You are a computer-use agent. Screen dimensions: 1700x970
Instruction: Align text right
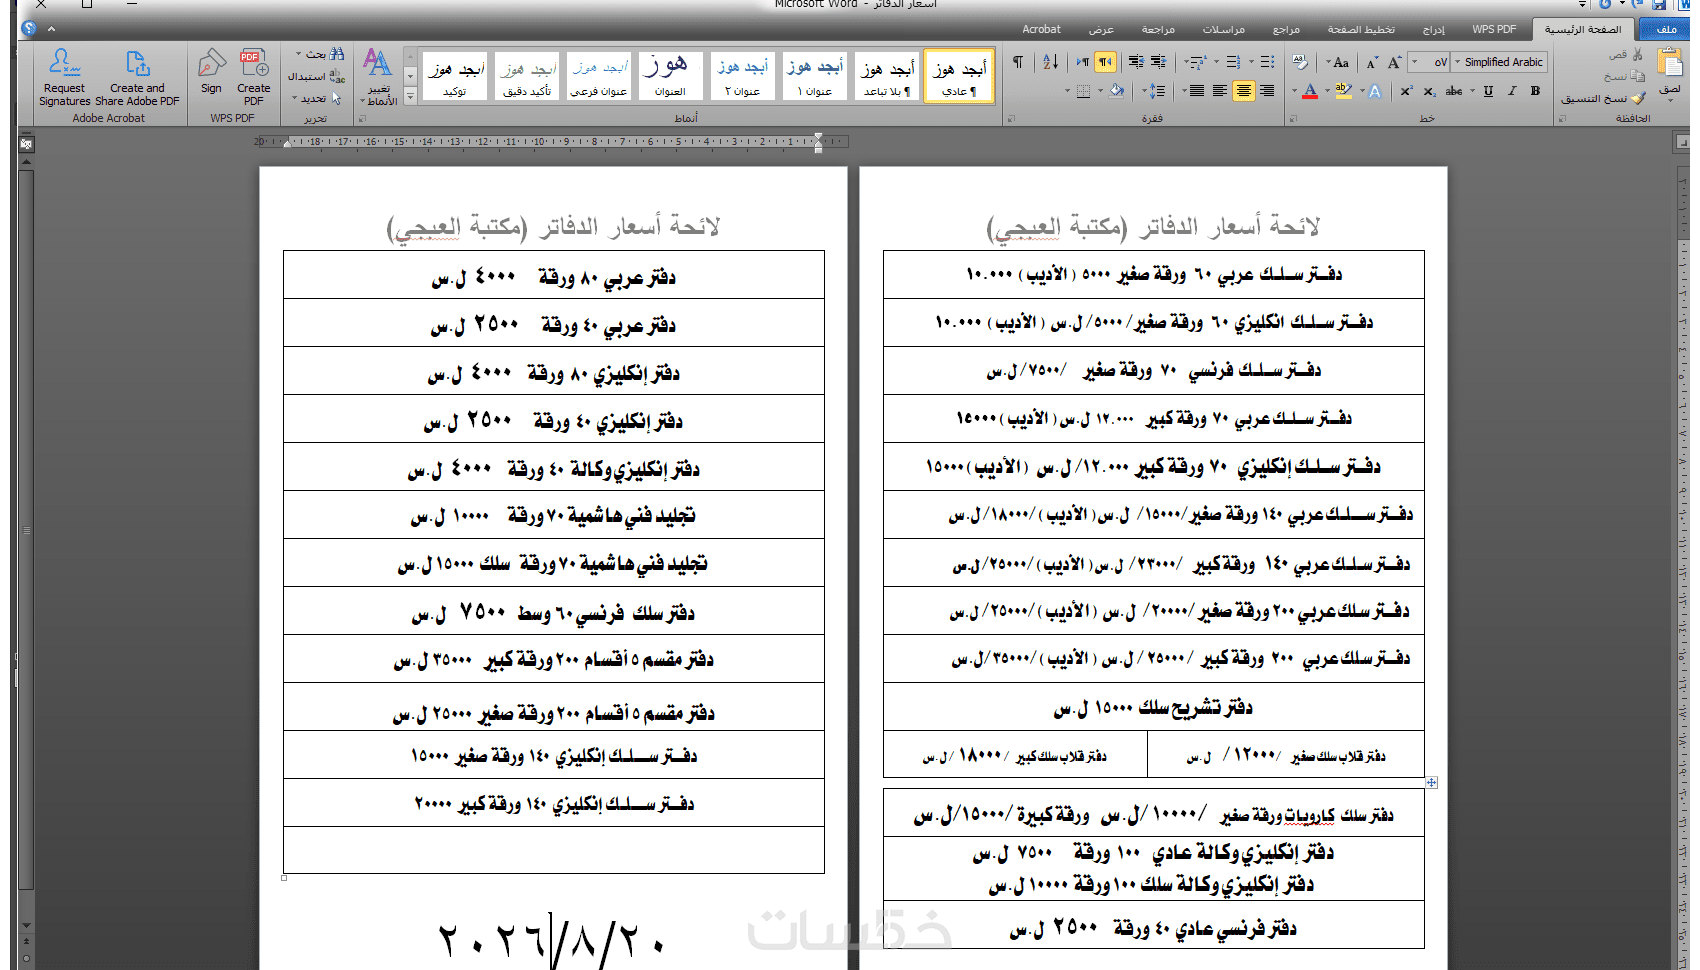tap(1267, 91)
